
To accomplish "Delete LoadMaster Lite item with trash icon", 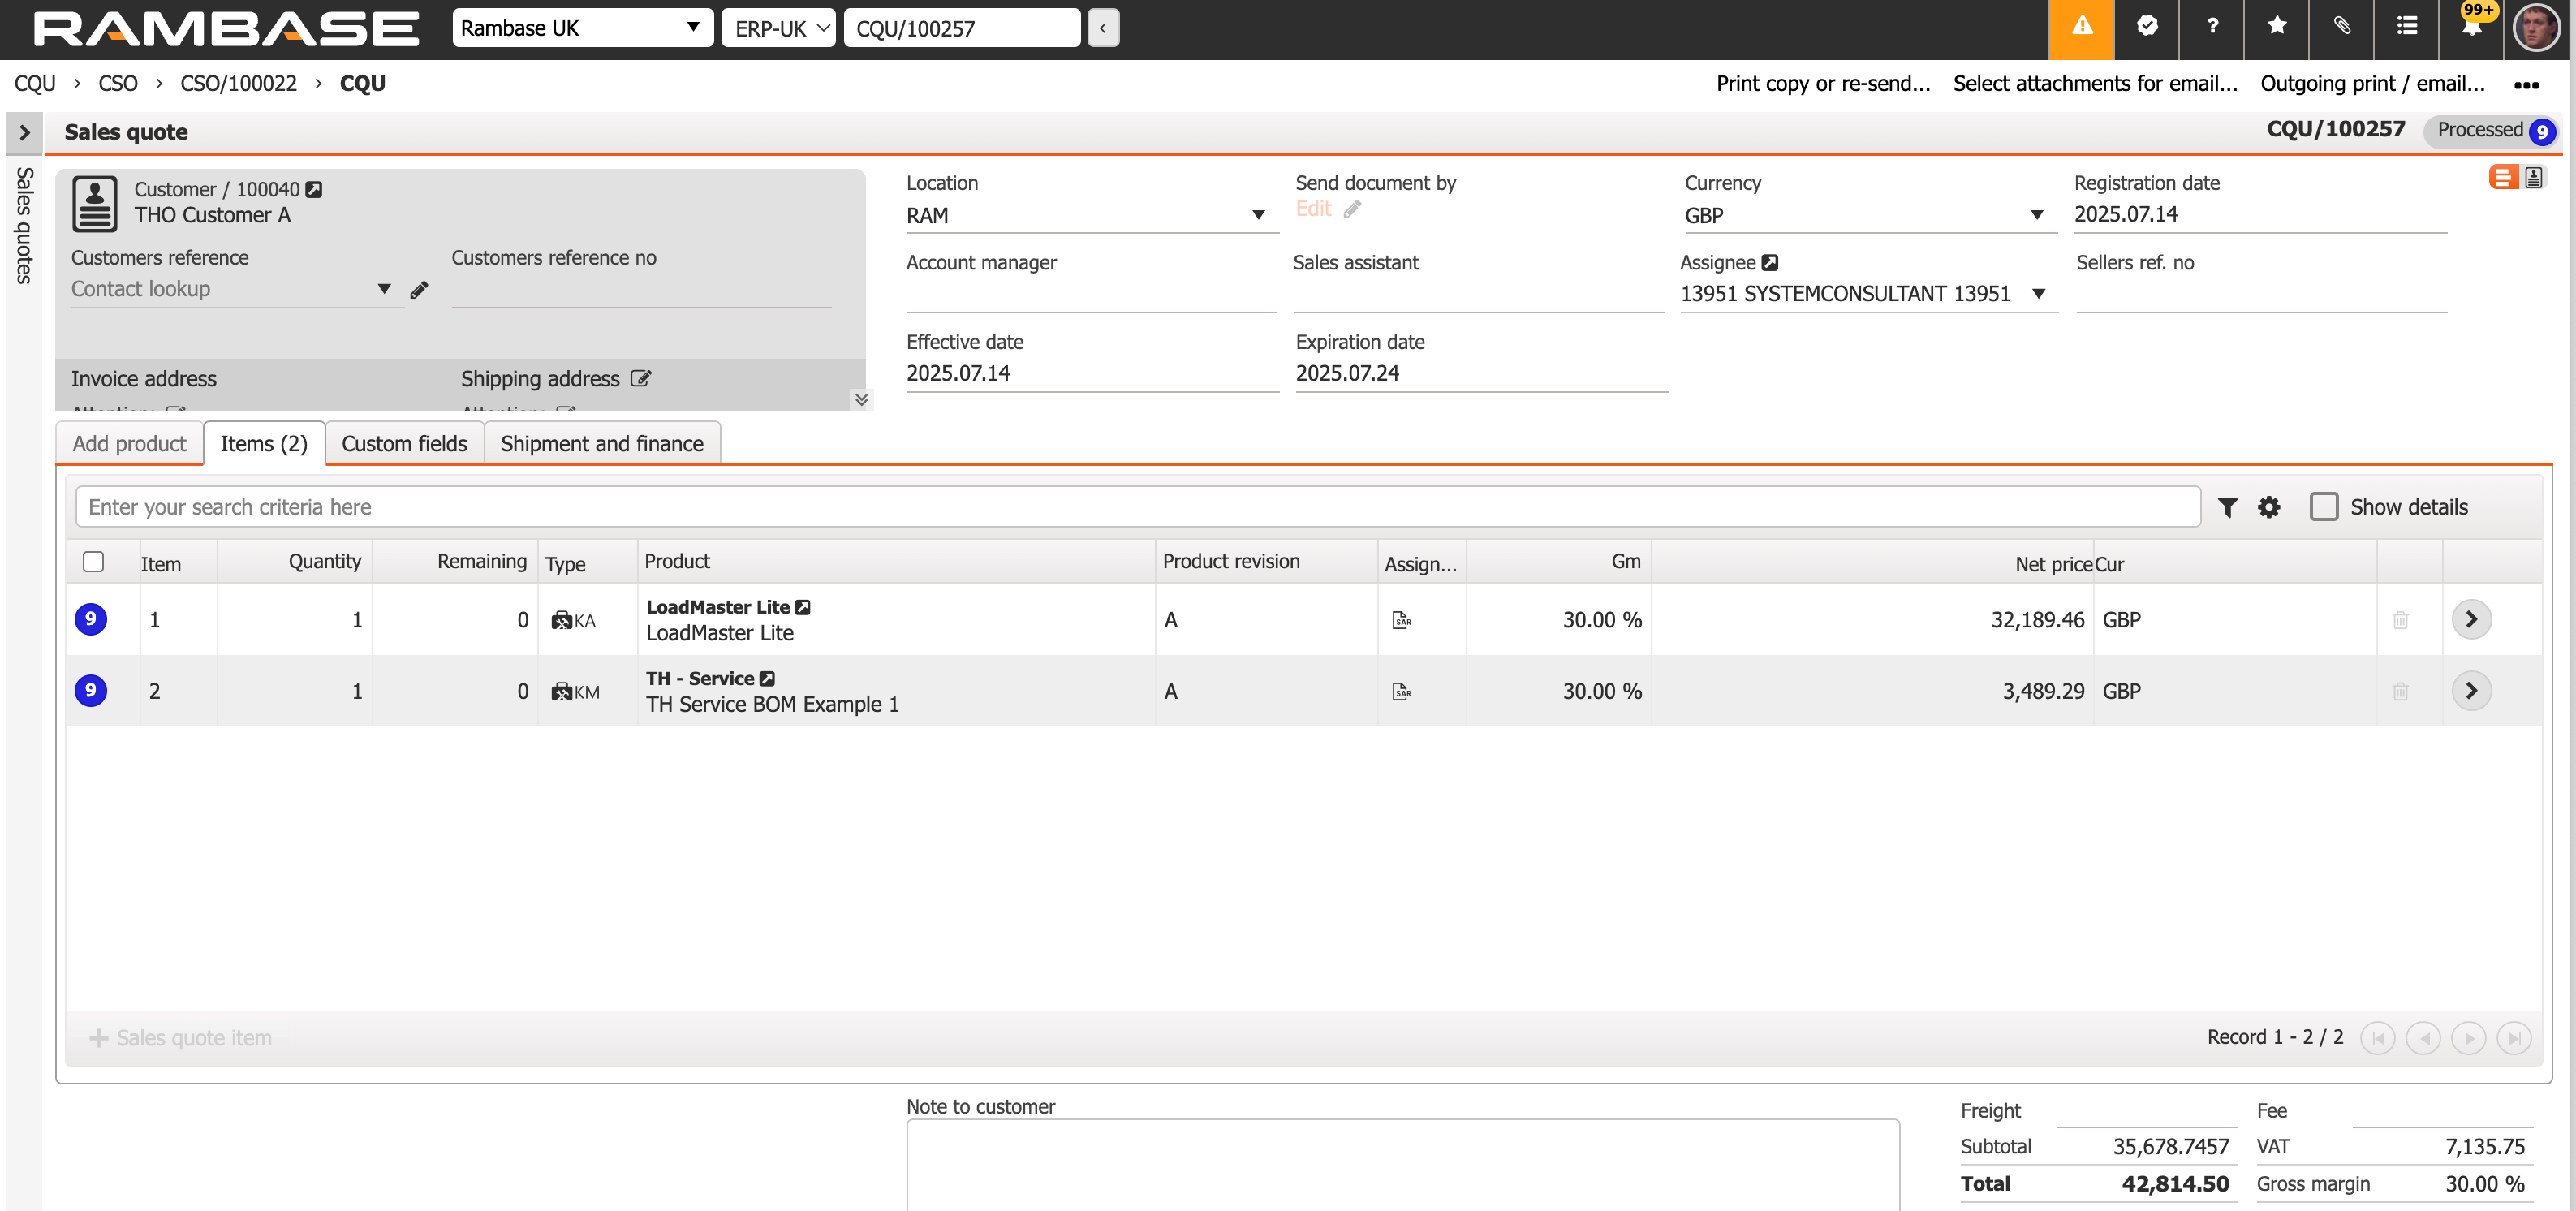I will (2400, 620).
